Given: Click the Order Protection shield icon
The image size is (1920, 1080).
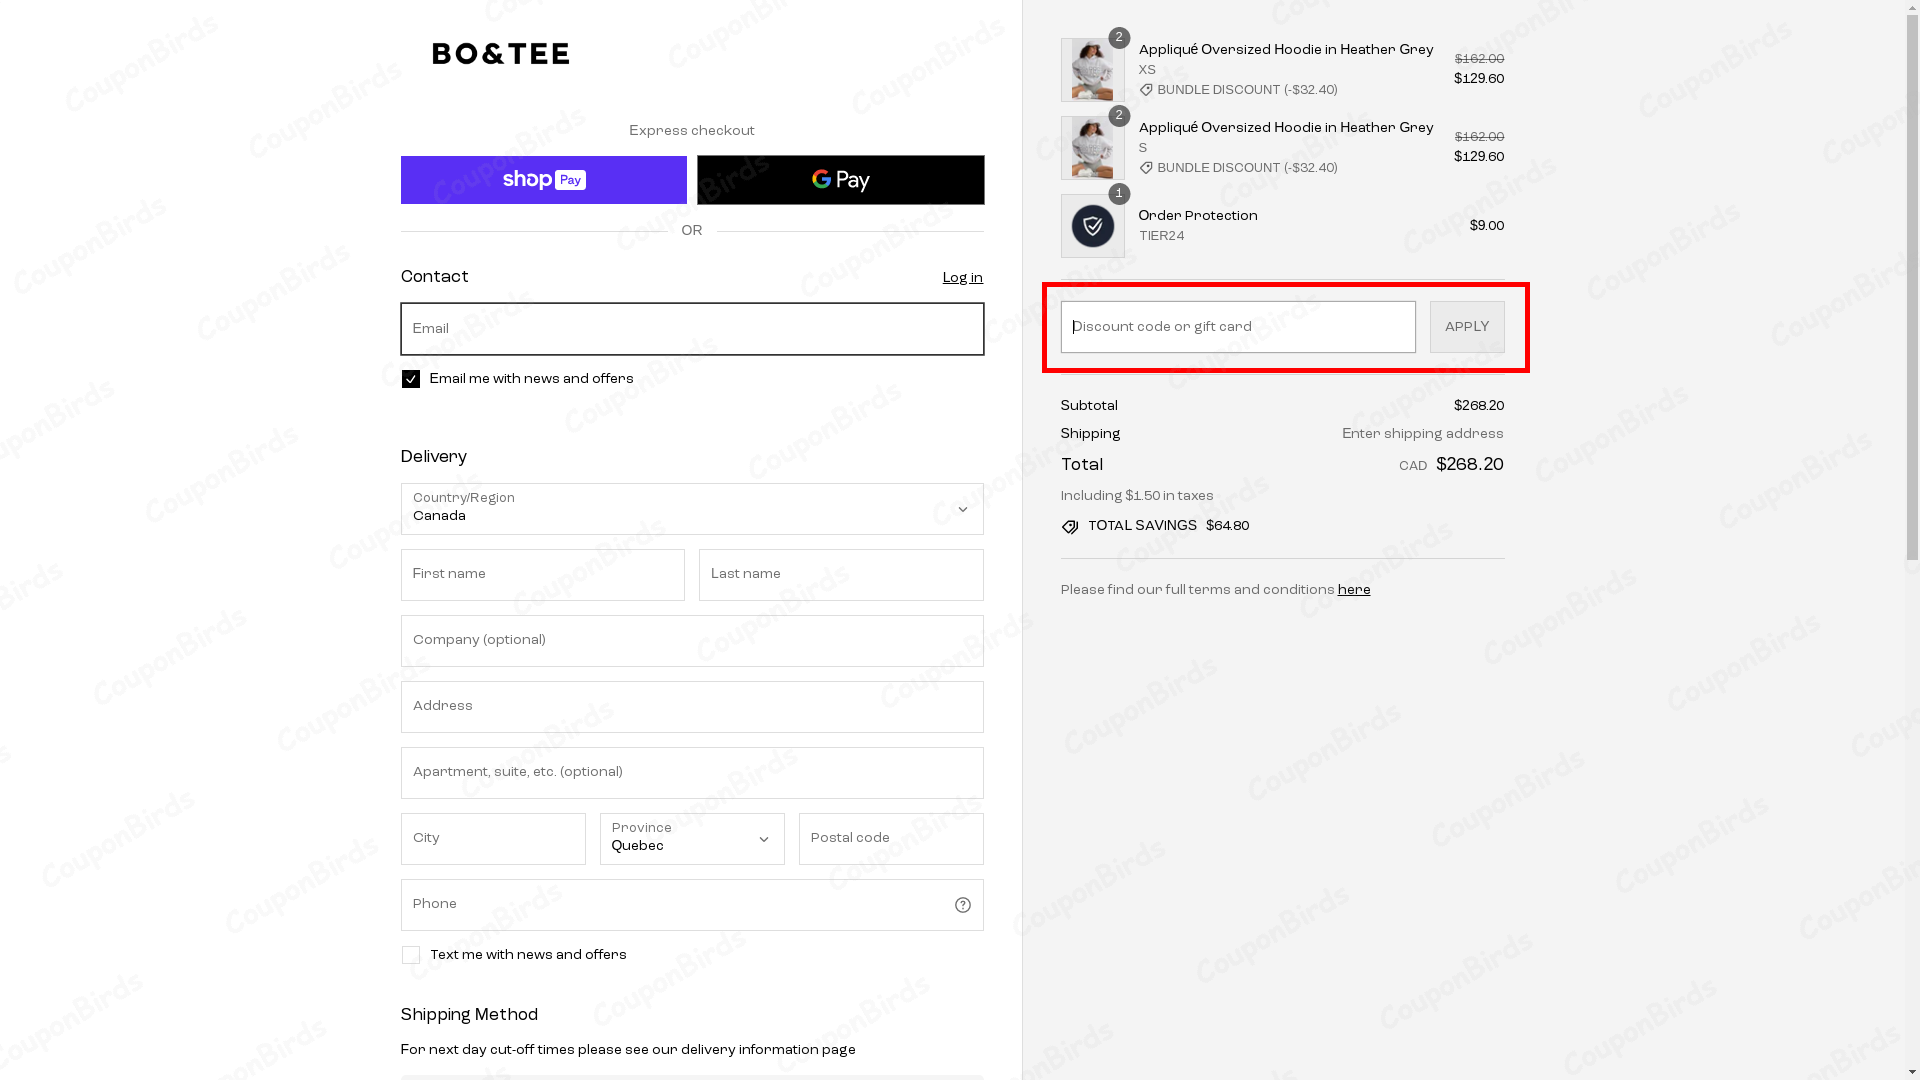Looking at the screenshot, I should 1092,225.
